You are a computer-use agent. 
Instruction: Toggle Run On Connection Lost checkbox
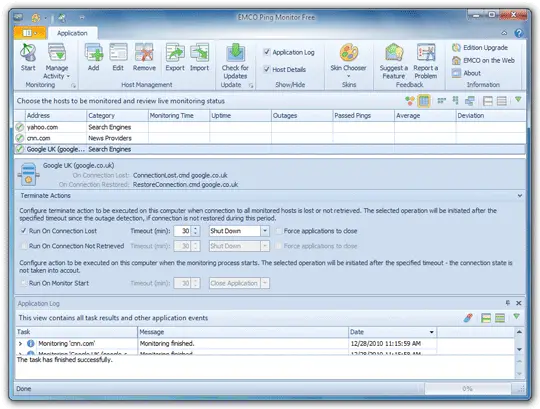(x=23, y=231)
